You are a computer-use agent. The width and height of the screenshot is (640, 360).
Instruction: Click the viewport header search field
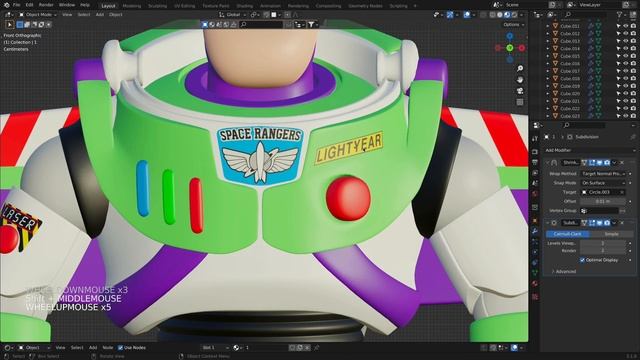[261, 24]
